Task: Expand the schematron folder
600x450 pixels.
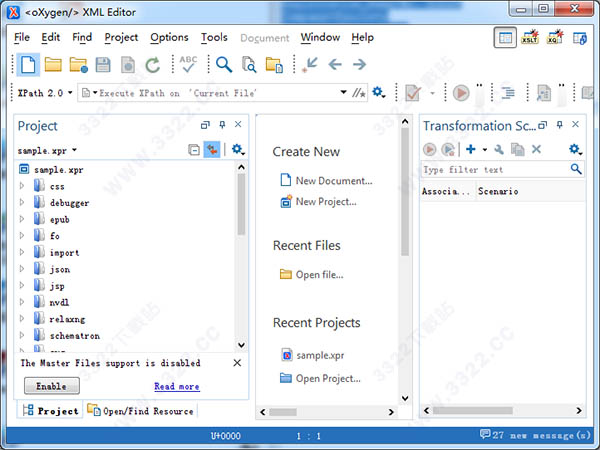Action: [x=22, y=335]
